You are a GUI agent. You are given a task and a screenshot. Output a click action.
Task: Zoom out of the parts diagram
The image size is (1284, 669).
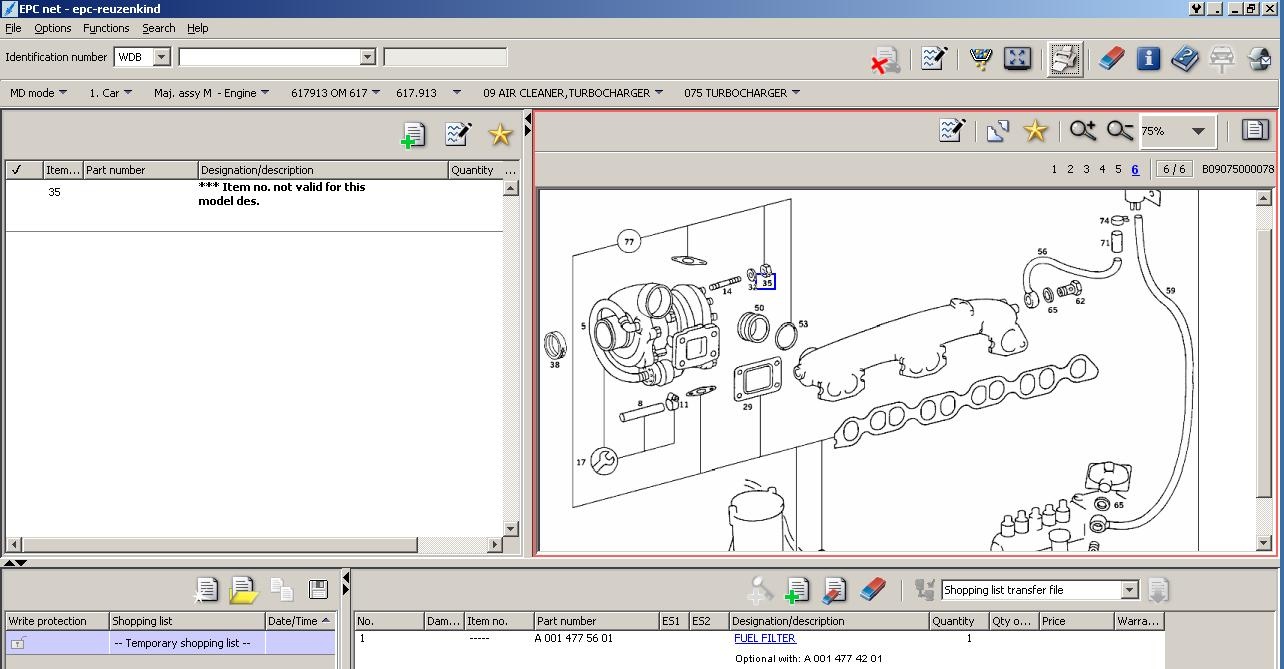pos(1119,130)
